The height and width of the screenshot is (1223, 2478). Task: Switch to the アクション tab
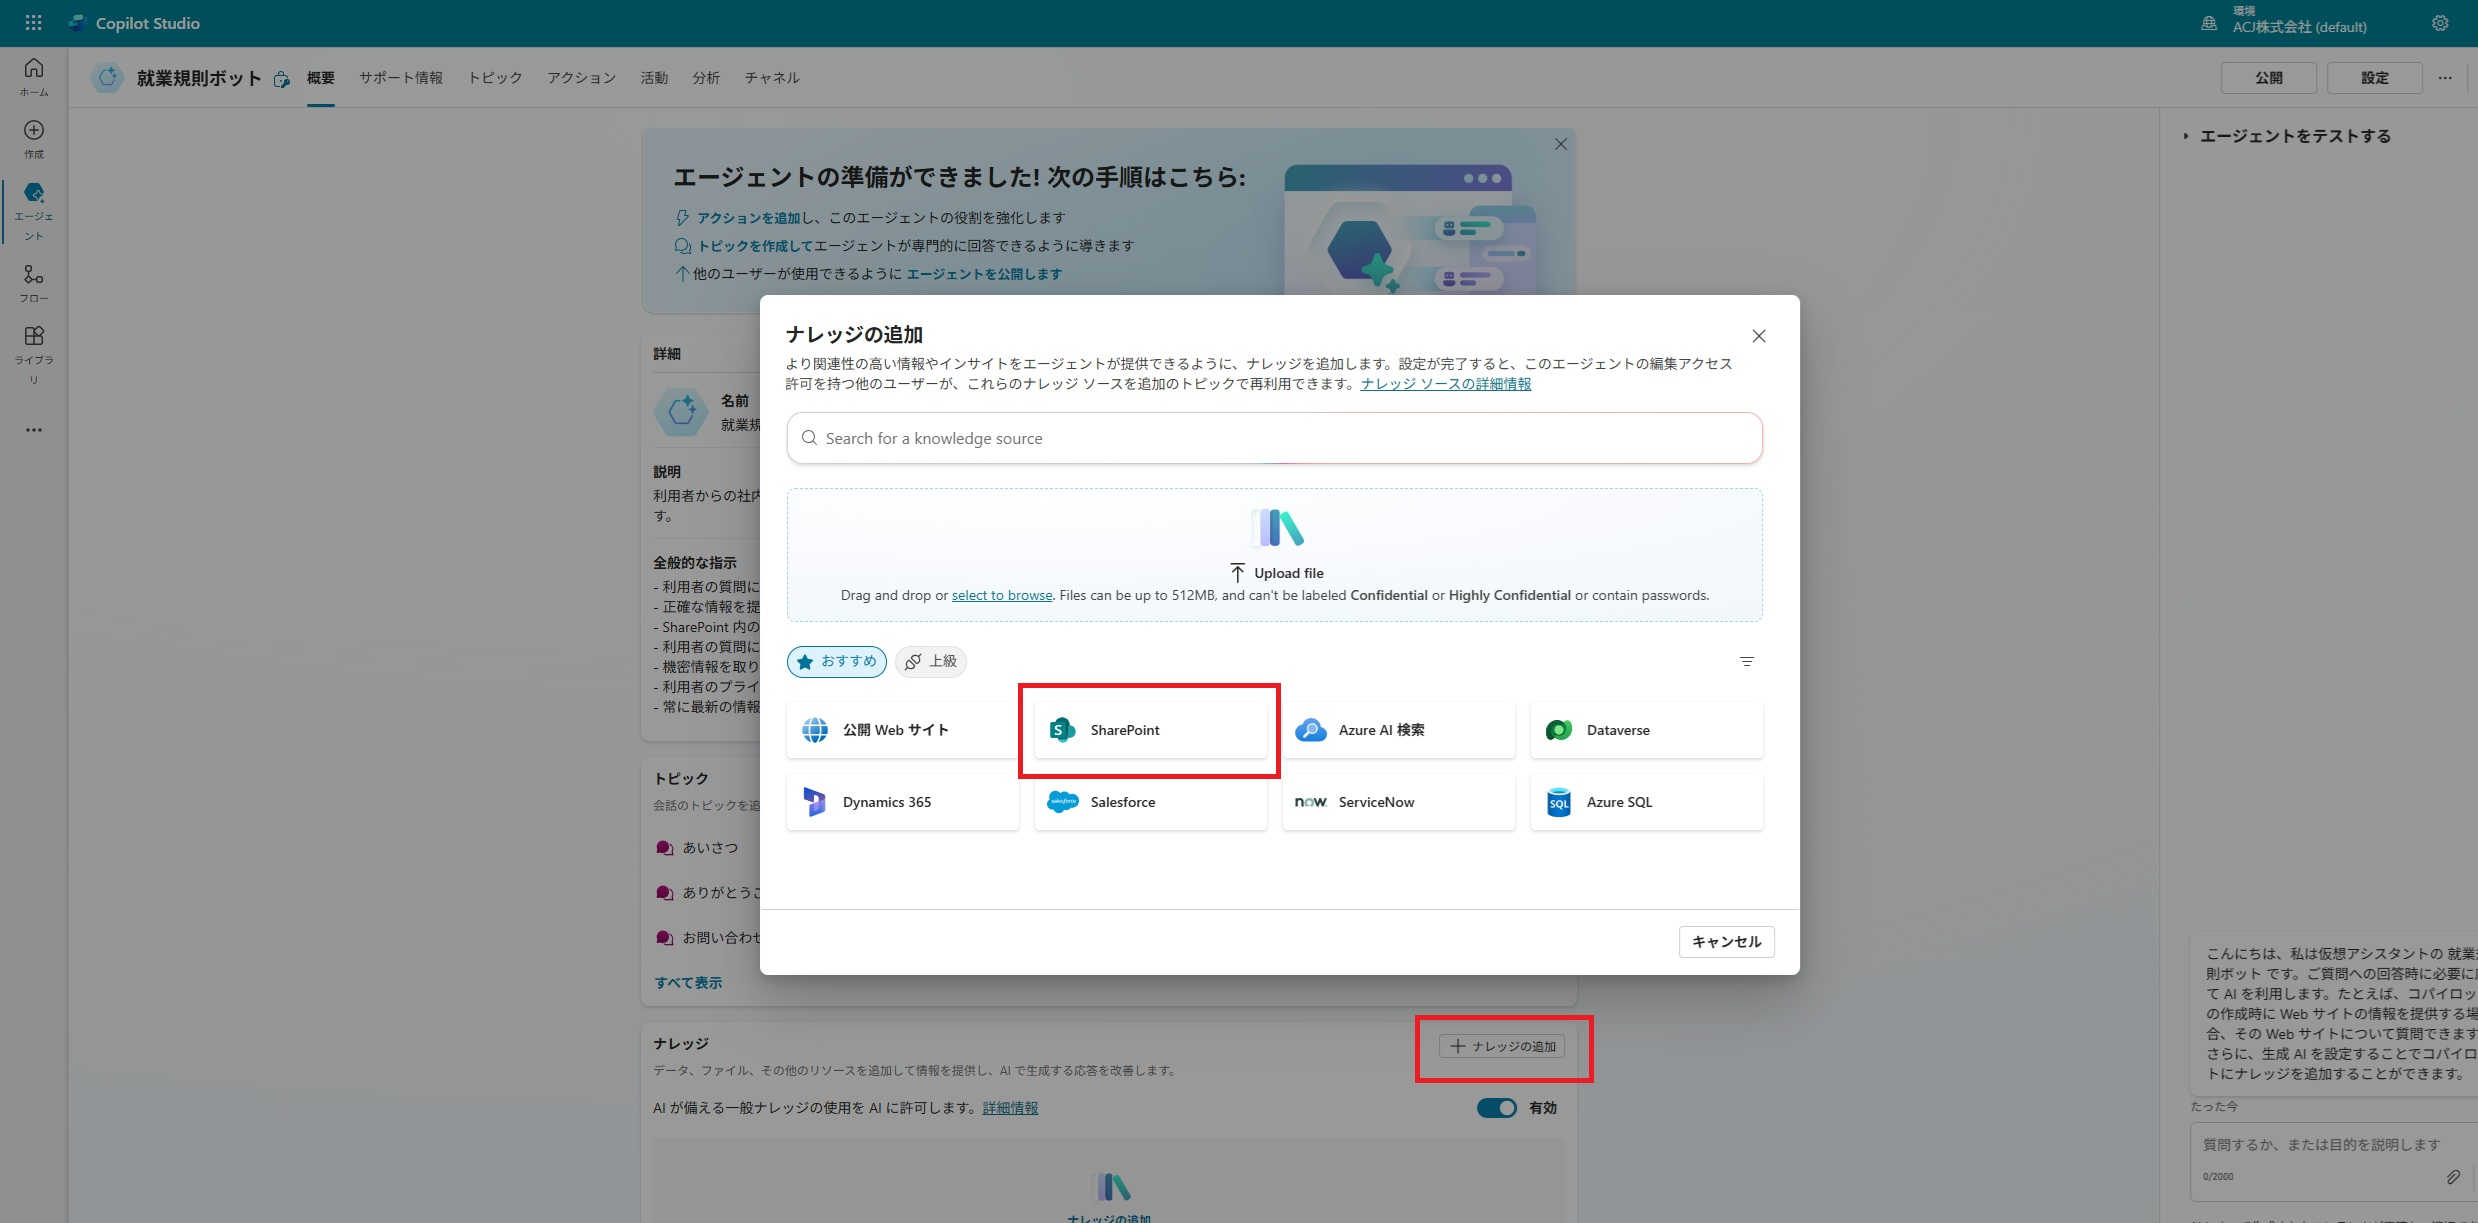pyautogui.click(x=581, y=78)
